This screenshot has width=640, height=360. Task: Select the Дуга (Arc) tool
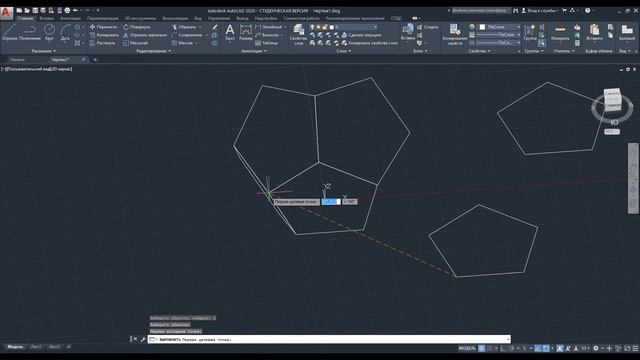click(65, 32)
